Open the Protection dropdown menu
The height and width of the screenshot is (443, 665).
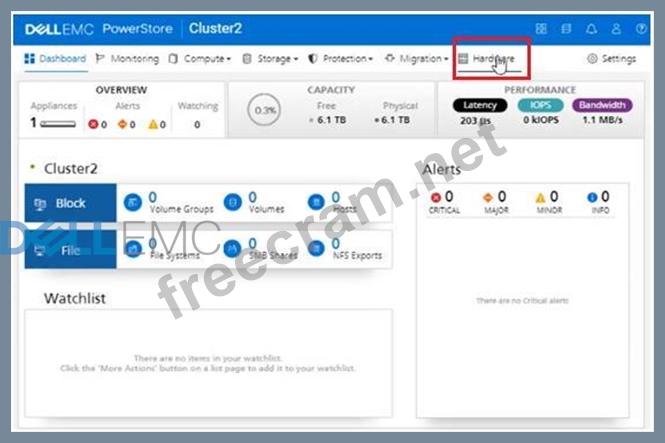[344, 59]
